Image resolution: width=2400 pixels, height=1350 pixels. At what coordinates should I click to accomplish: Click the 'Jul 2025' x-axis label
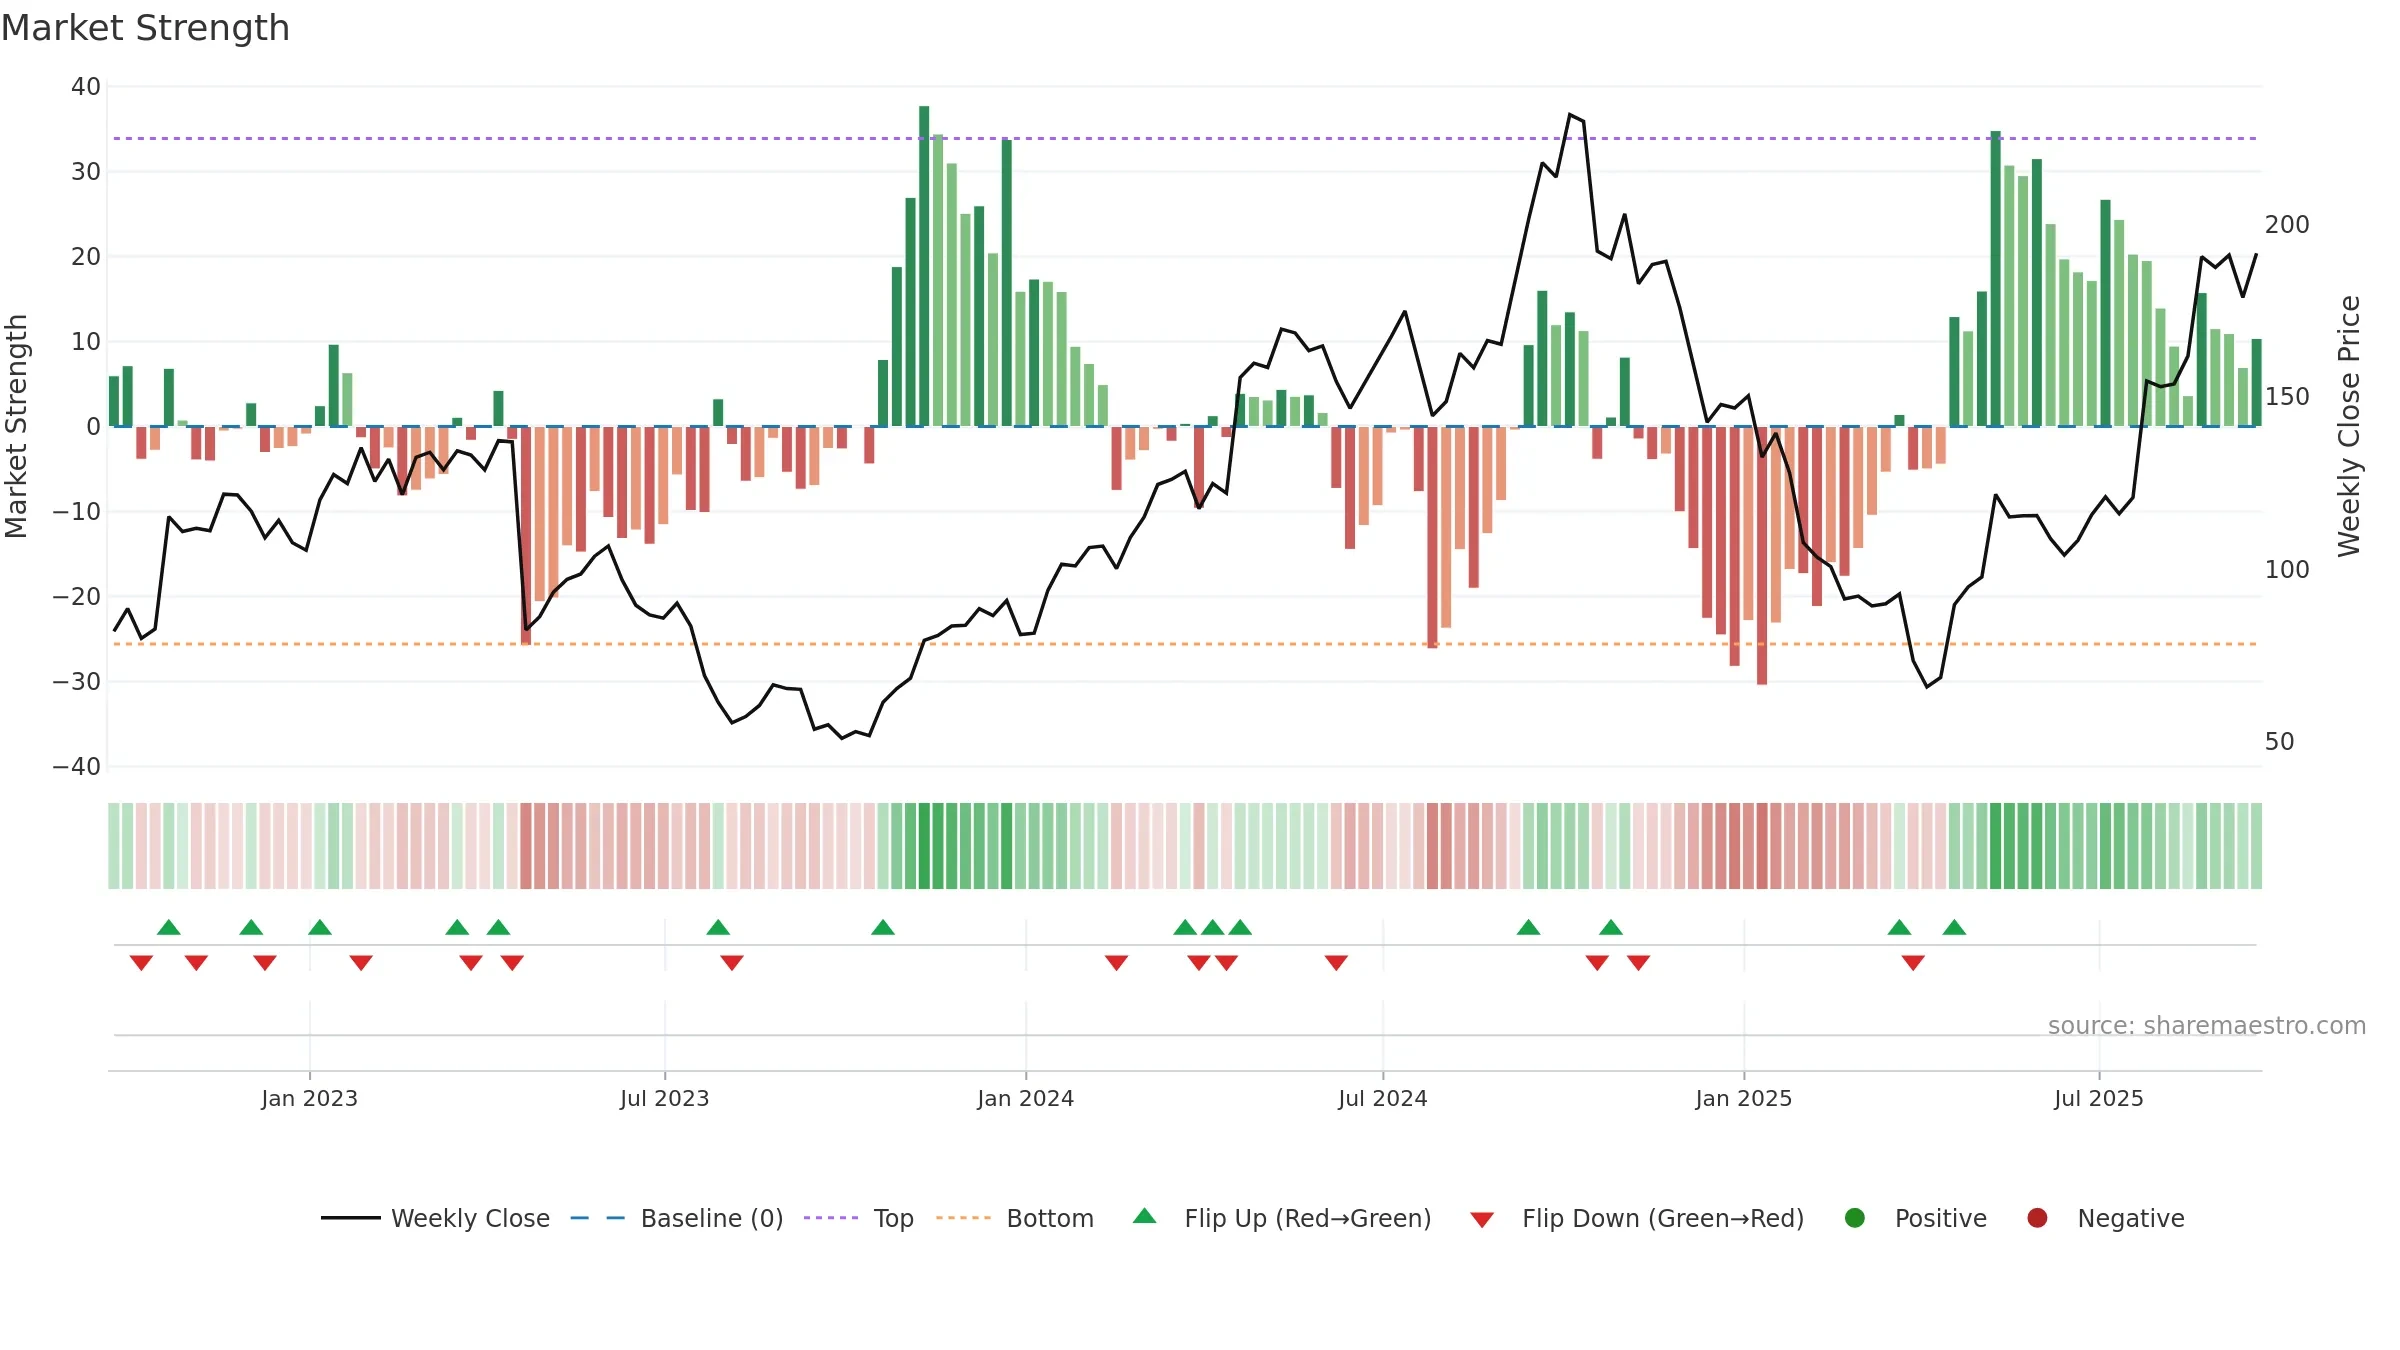(x=2099, y=1099)
